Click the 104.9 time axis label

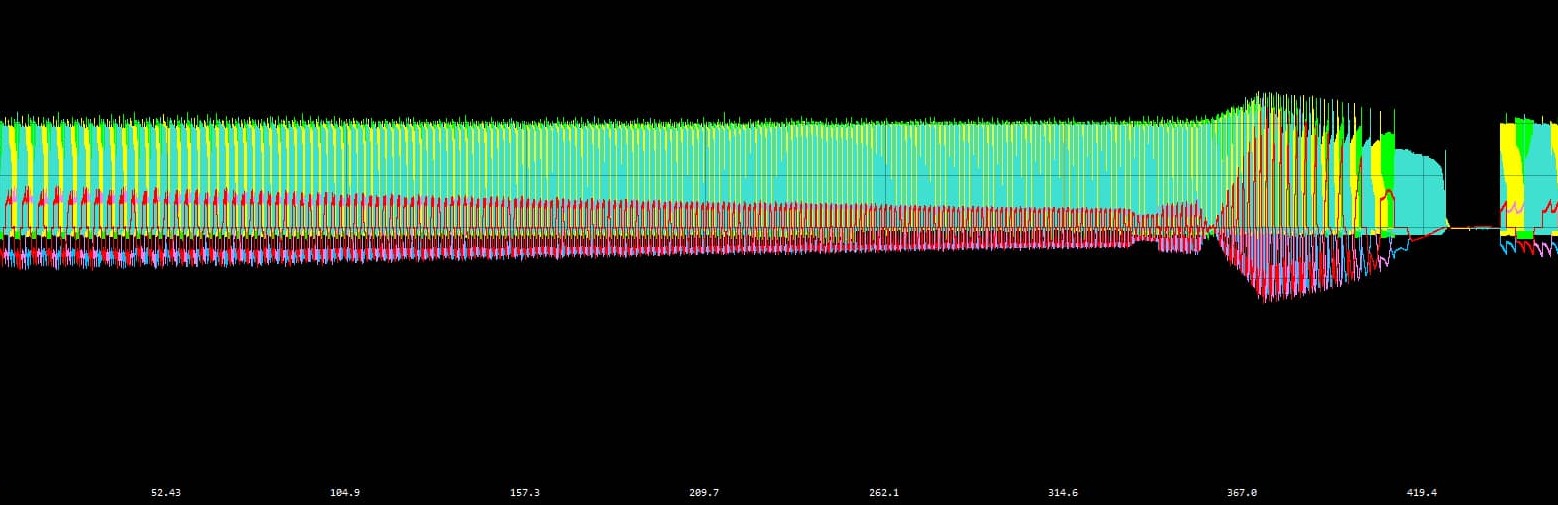coord(345,493)
